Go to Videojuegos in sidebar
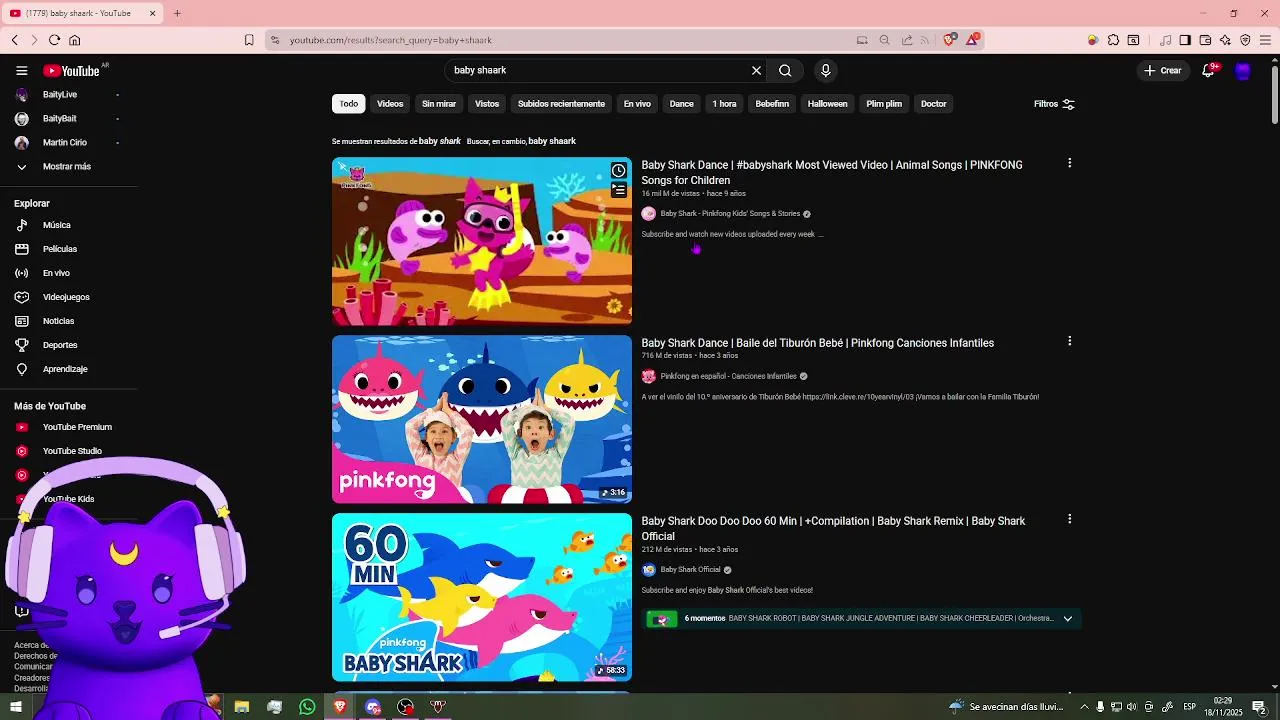The width and height of the screenshot is (1280, 720). [67, 297]
